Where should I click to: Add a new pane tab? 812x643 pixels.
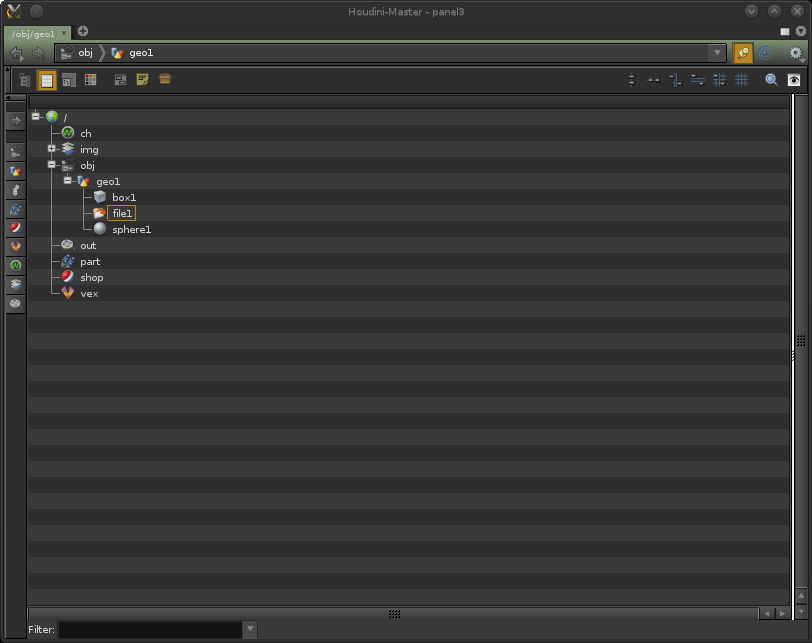[83, 31]
